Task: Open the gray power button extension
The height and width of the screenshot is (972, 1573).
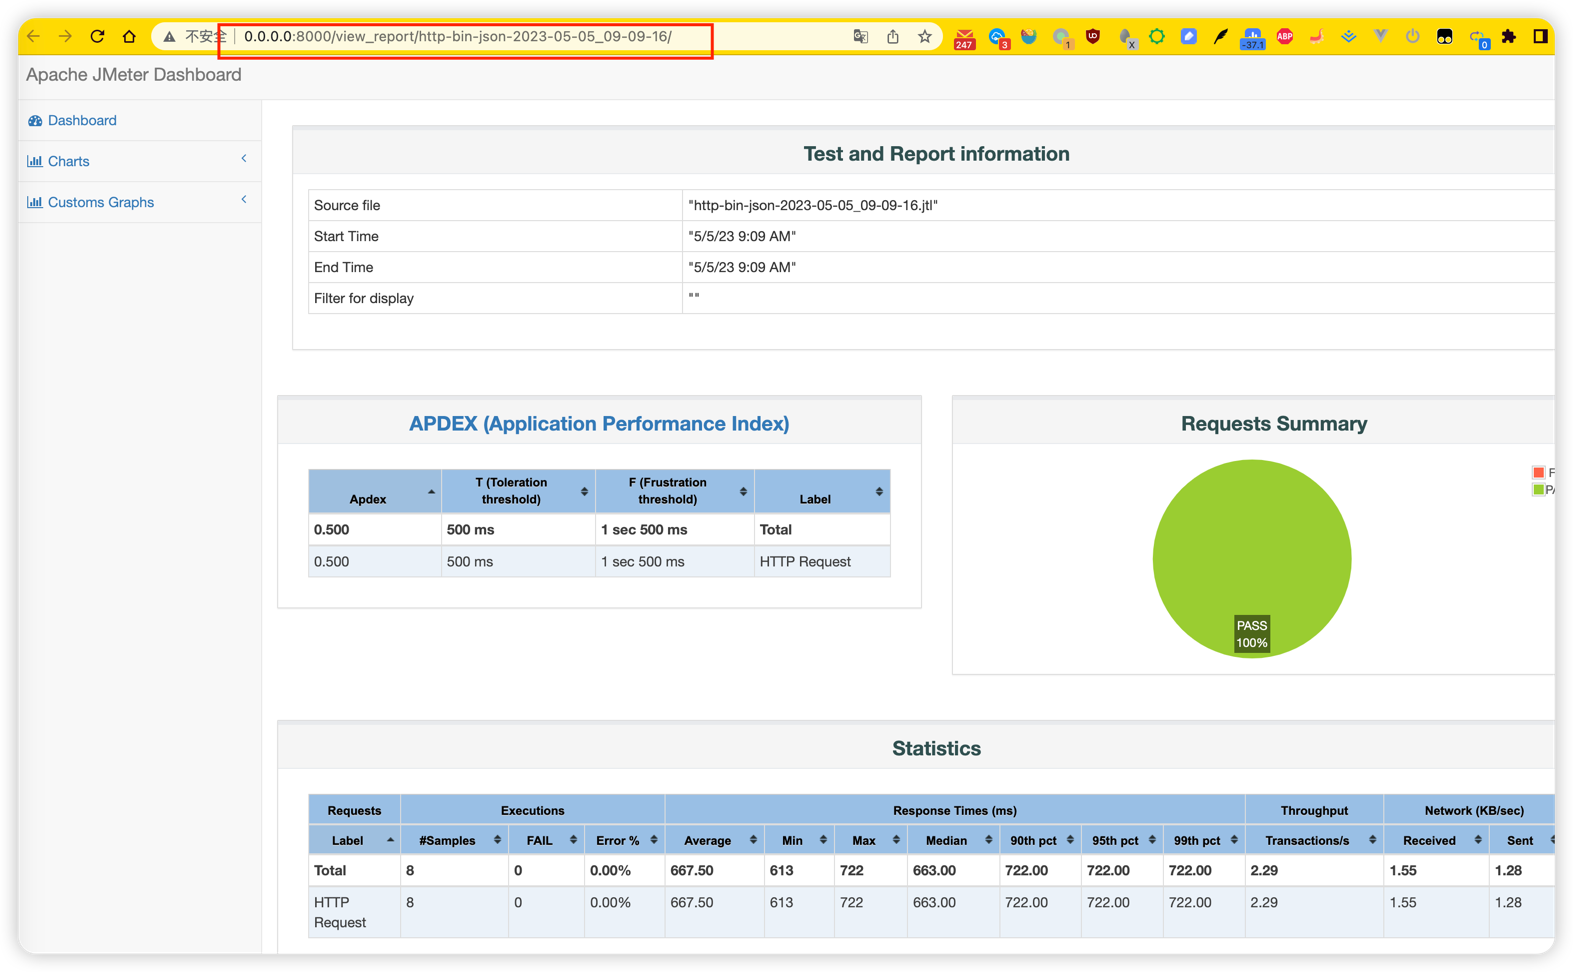Action: click(x=1412, y=37)
